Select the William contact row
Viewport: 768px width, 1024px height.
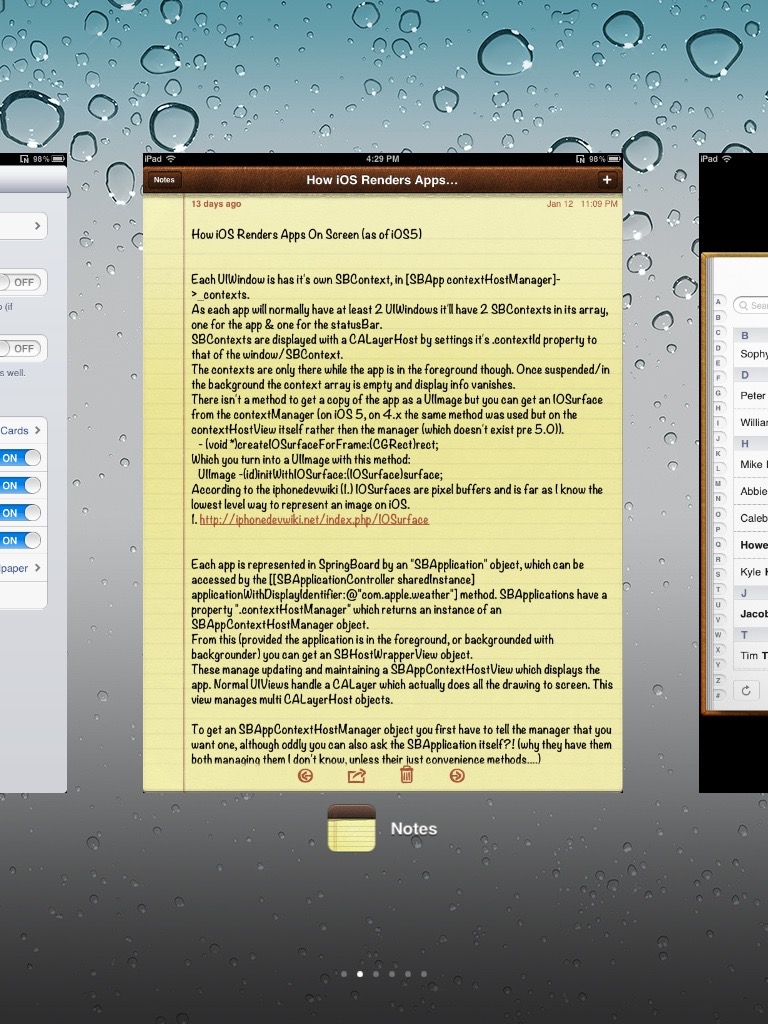pos(750,422)
